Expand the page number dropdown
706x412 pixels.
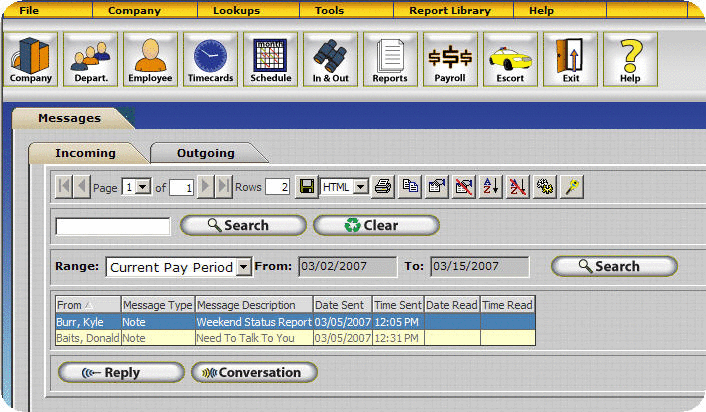(x=142, y=187)
